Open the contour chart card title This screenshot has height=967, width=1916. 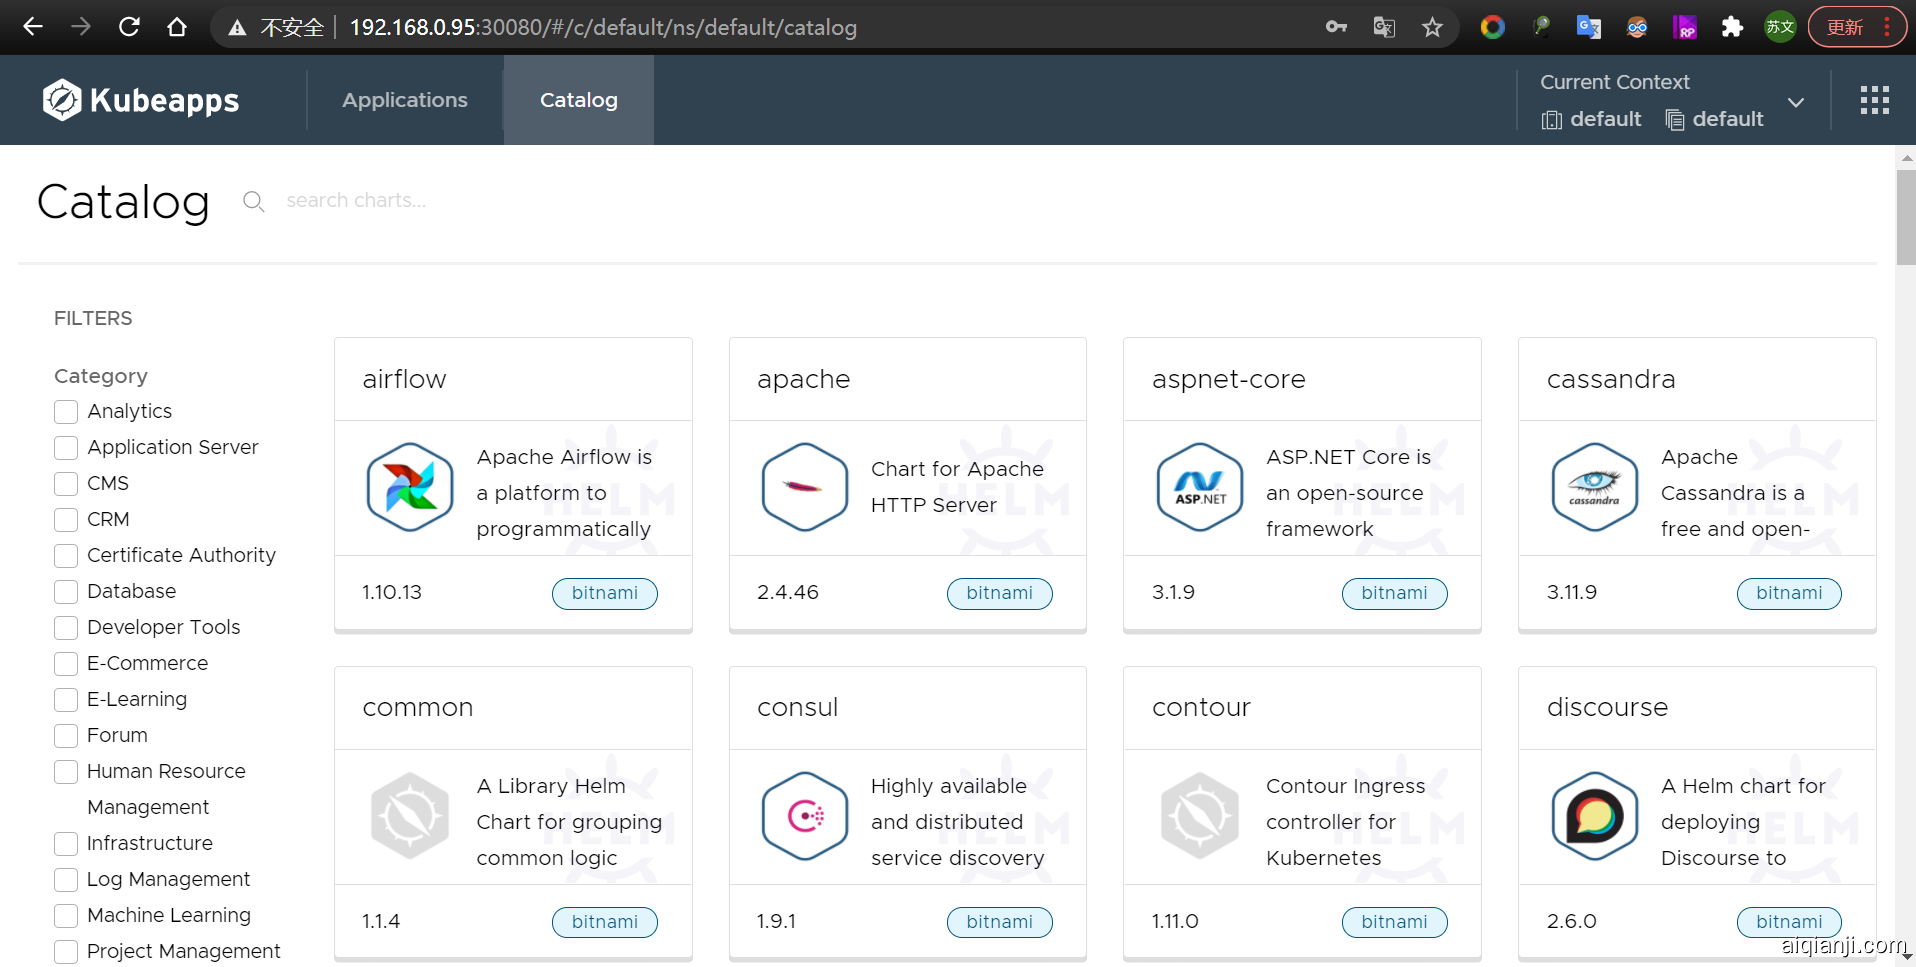(1201, 708)
